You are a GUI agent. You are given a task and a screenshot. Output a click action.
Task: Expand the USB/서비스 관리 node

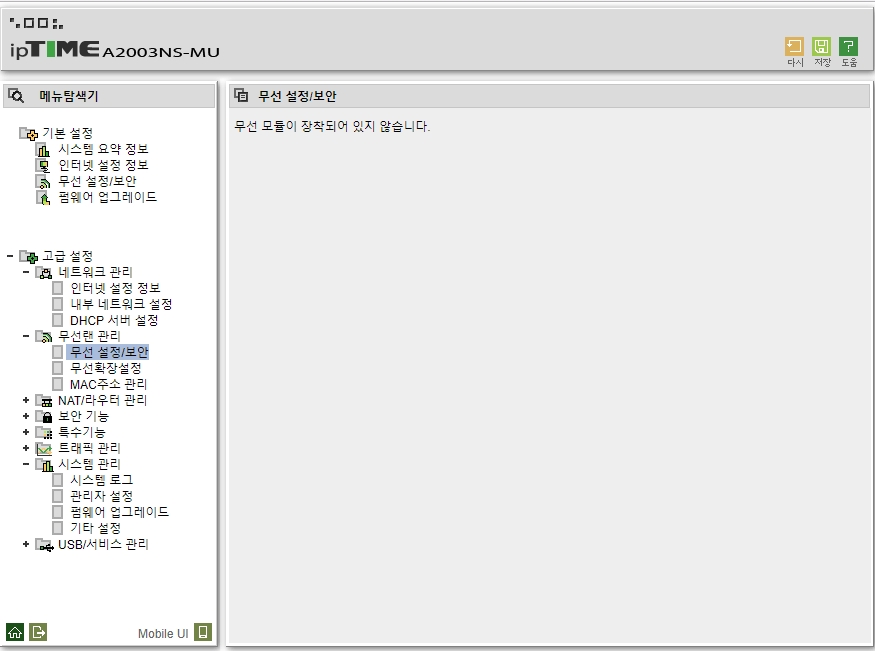pos(26,544)
